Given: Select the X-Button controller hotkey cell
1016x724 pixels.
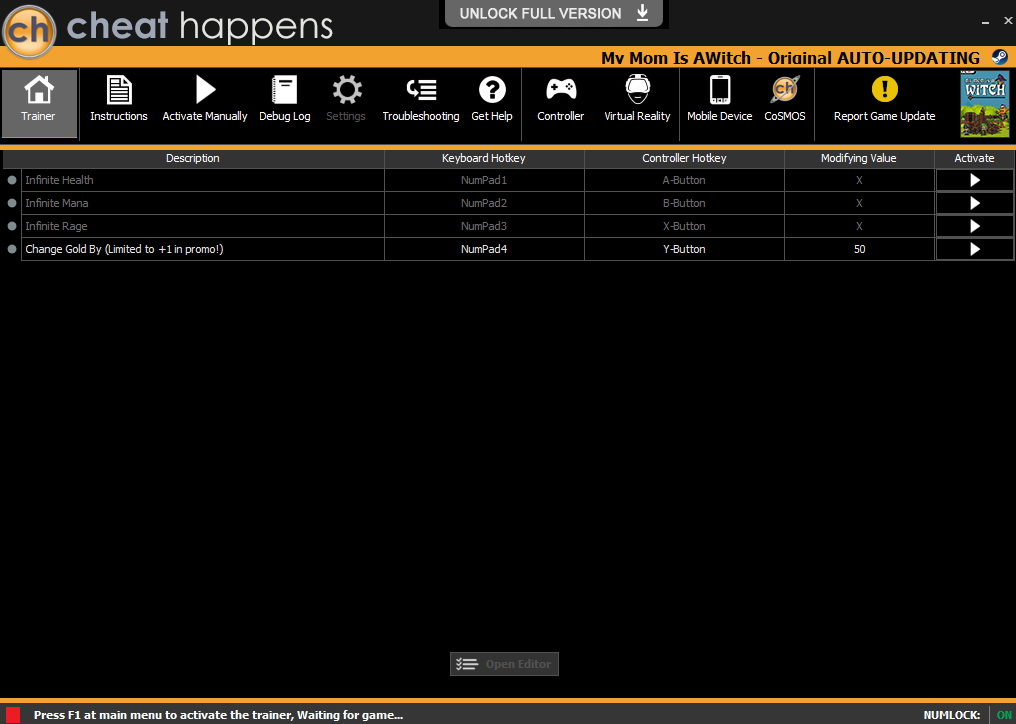Looking at the screenshot, I should (684, 226).
